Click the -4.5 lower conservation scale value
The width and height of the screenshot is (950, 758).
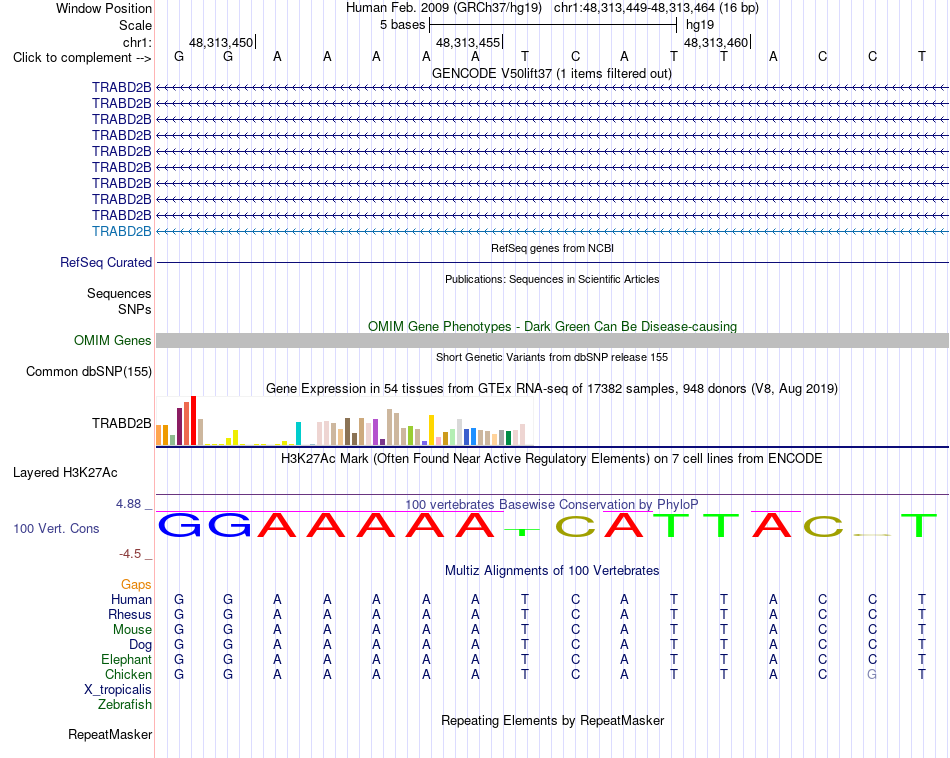point(130,553)
